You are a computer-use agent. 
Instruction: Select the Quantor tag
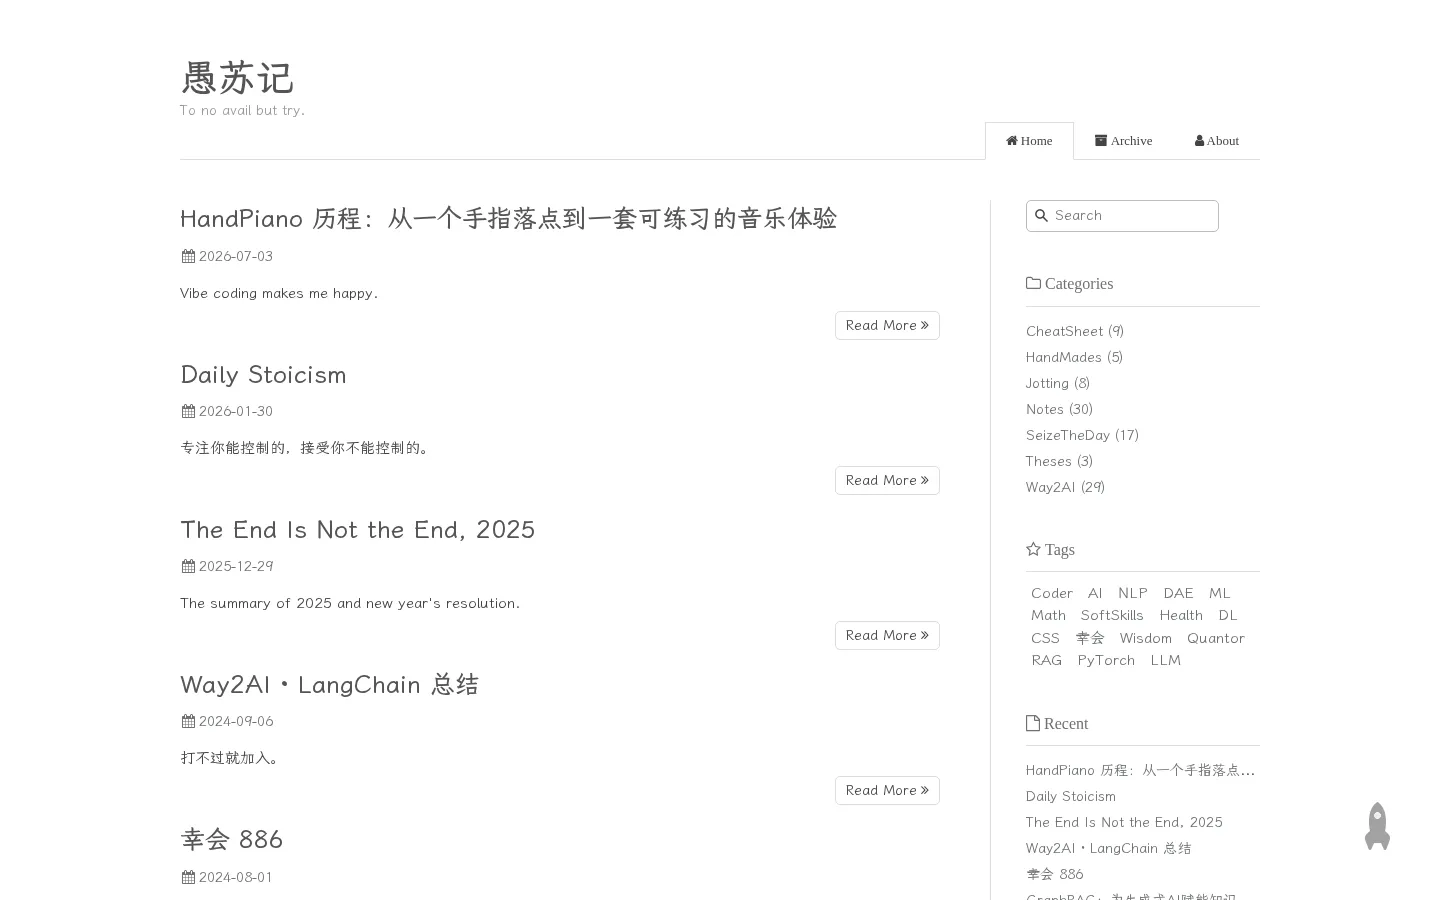(x=1216, y=638)
